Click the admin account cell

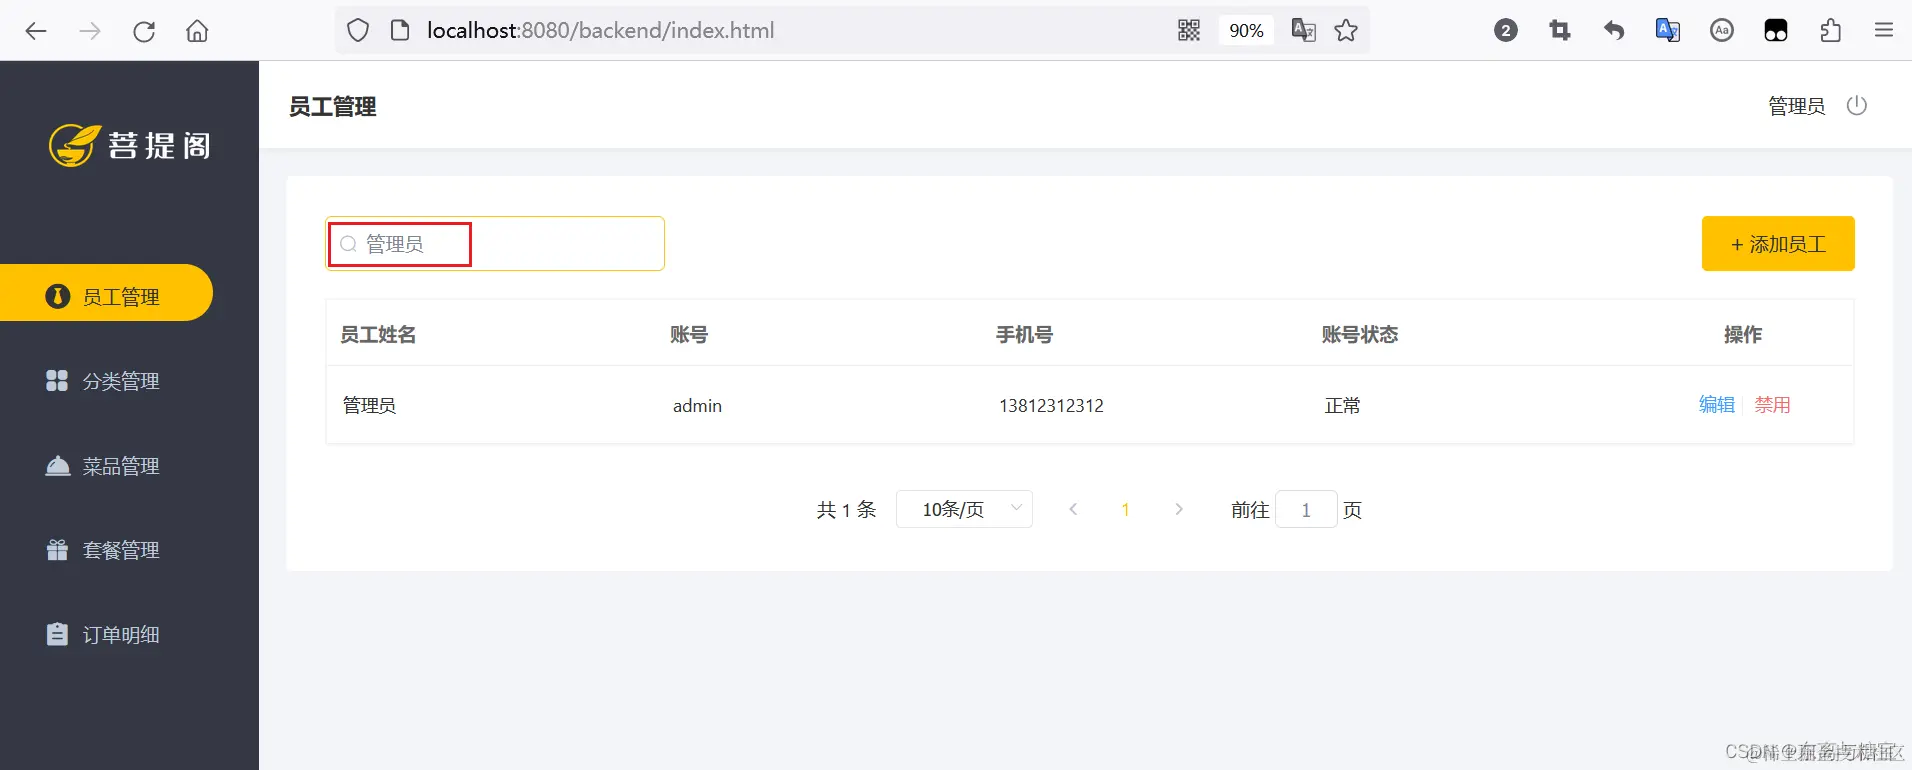click(697, 406)
